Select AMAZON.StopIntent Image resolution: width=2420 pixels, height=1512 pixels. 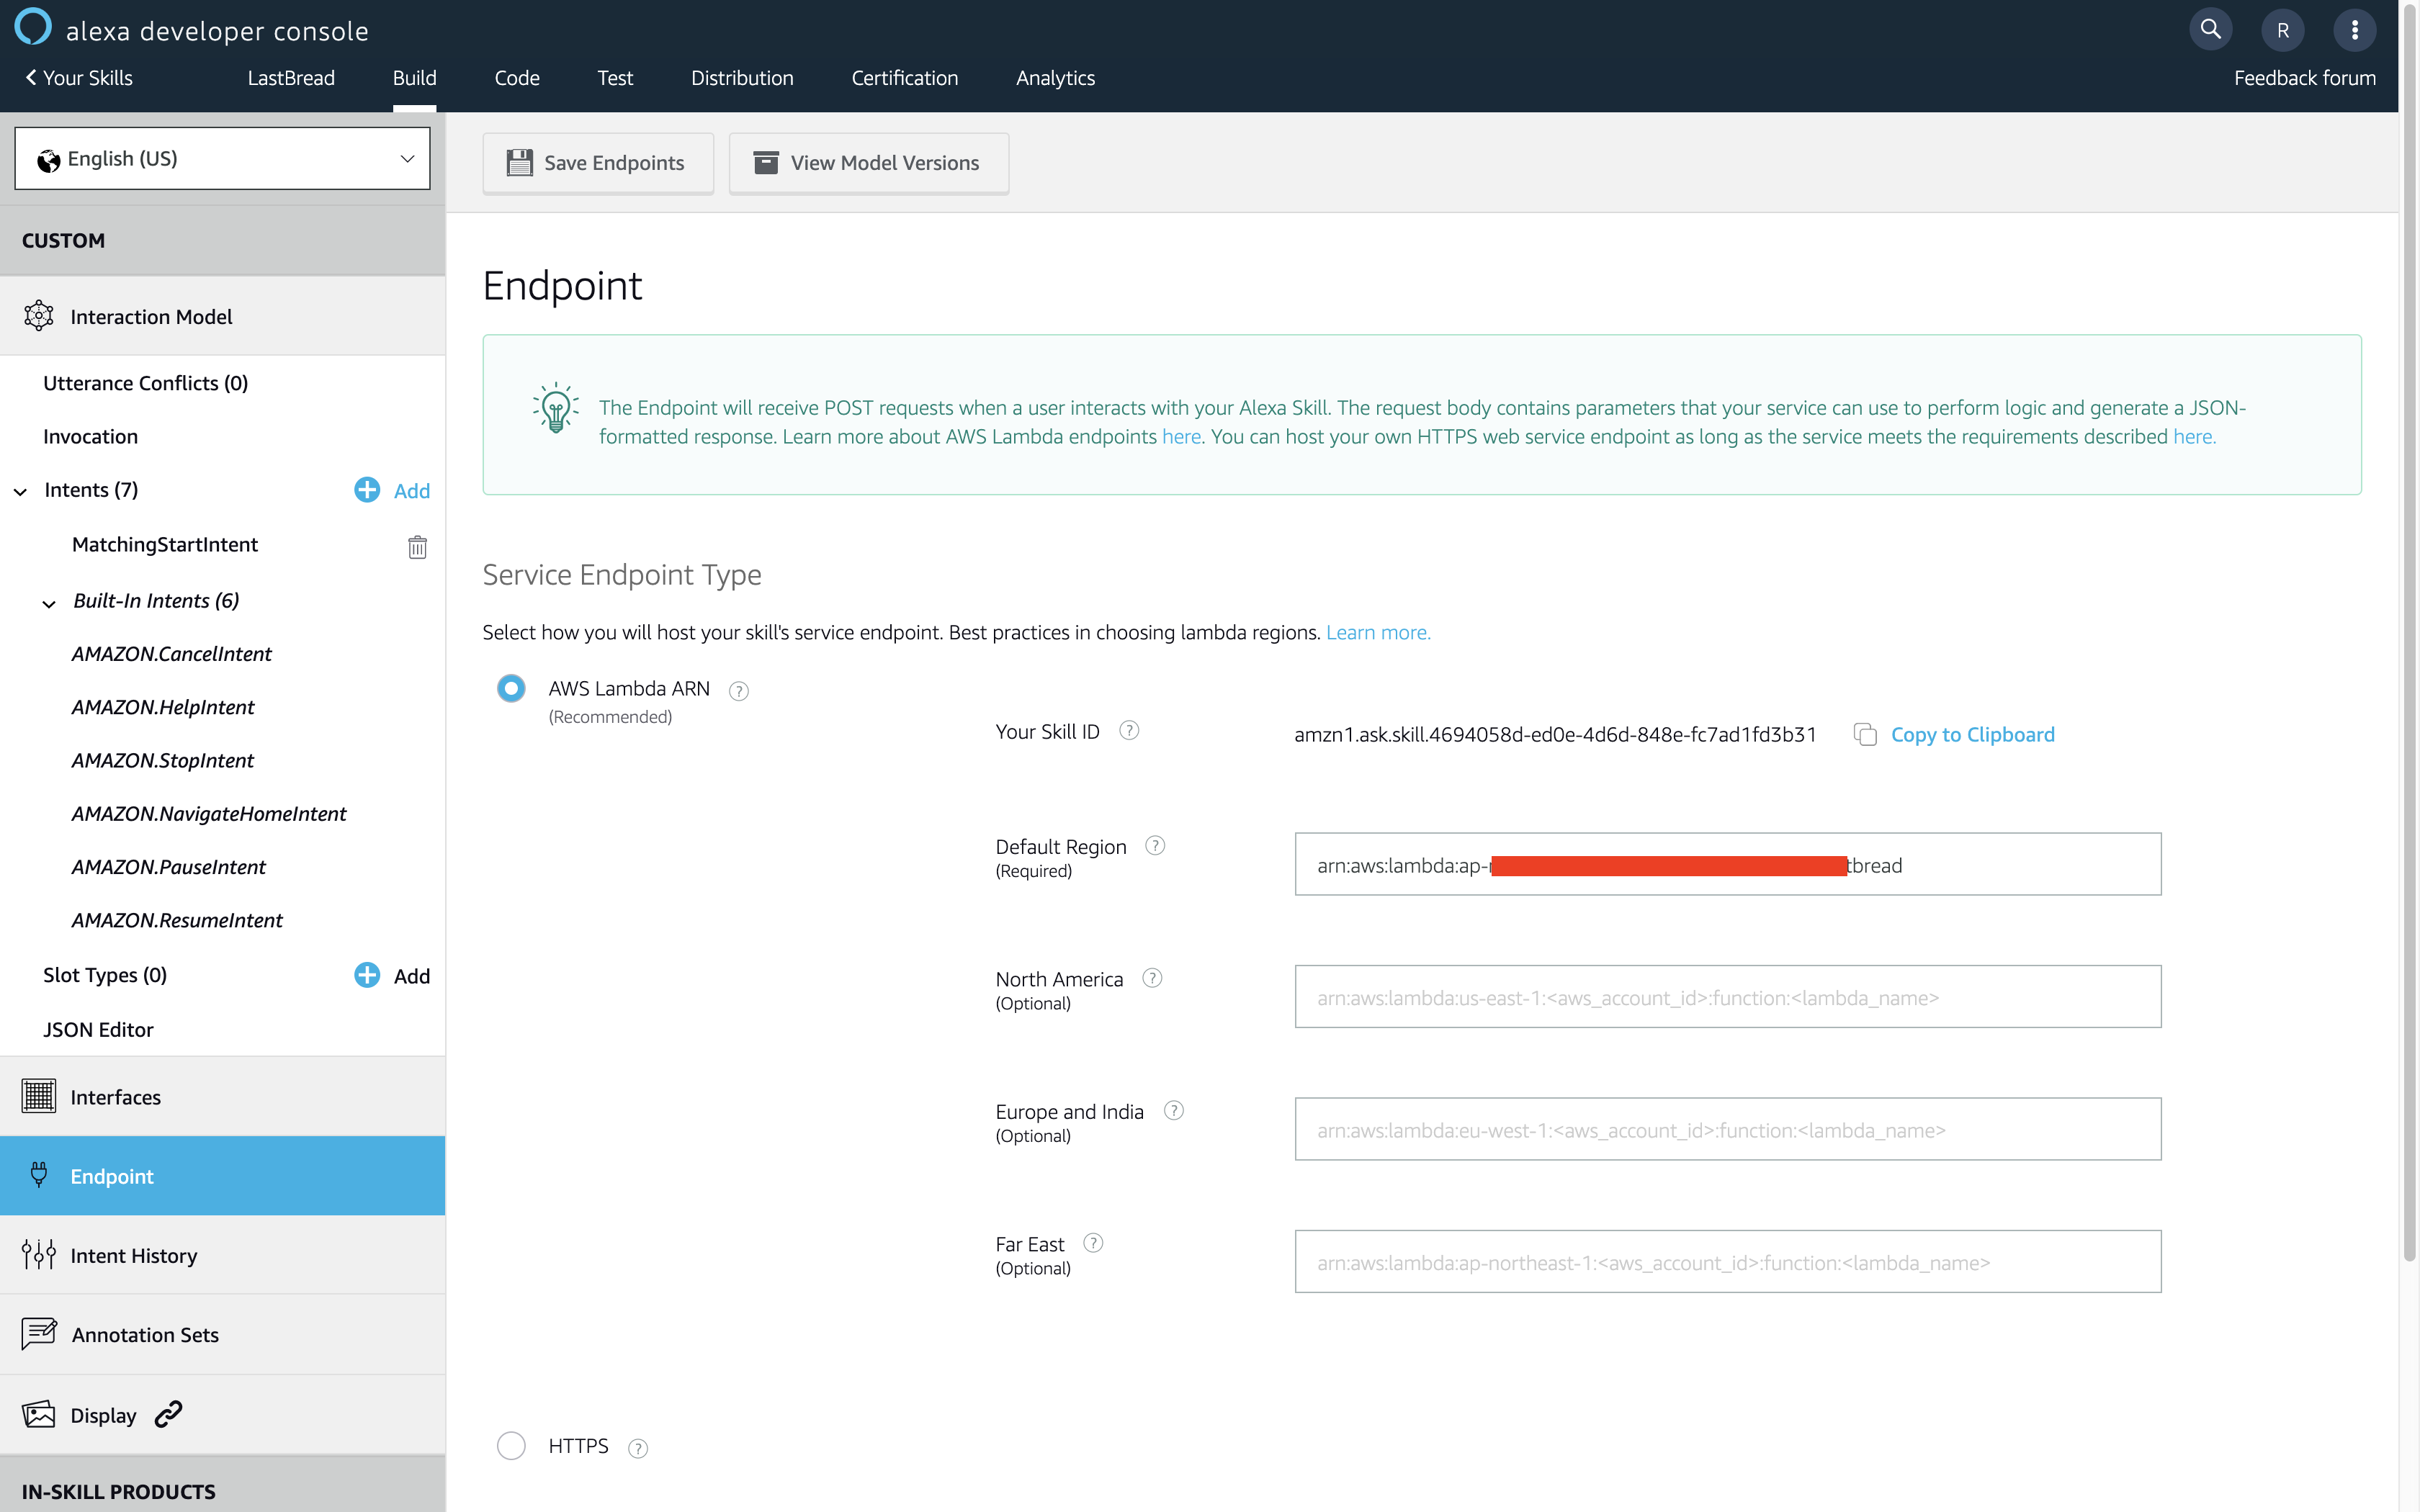pos(162,761)
